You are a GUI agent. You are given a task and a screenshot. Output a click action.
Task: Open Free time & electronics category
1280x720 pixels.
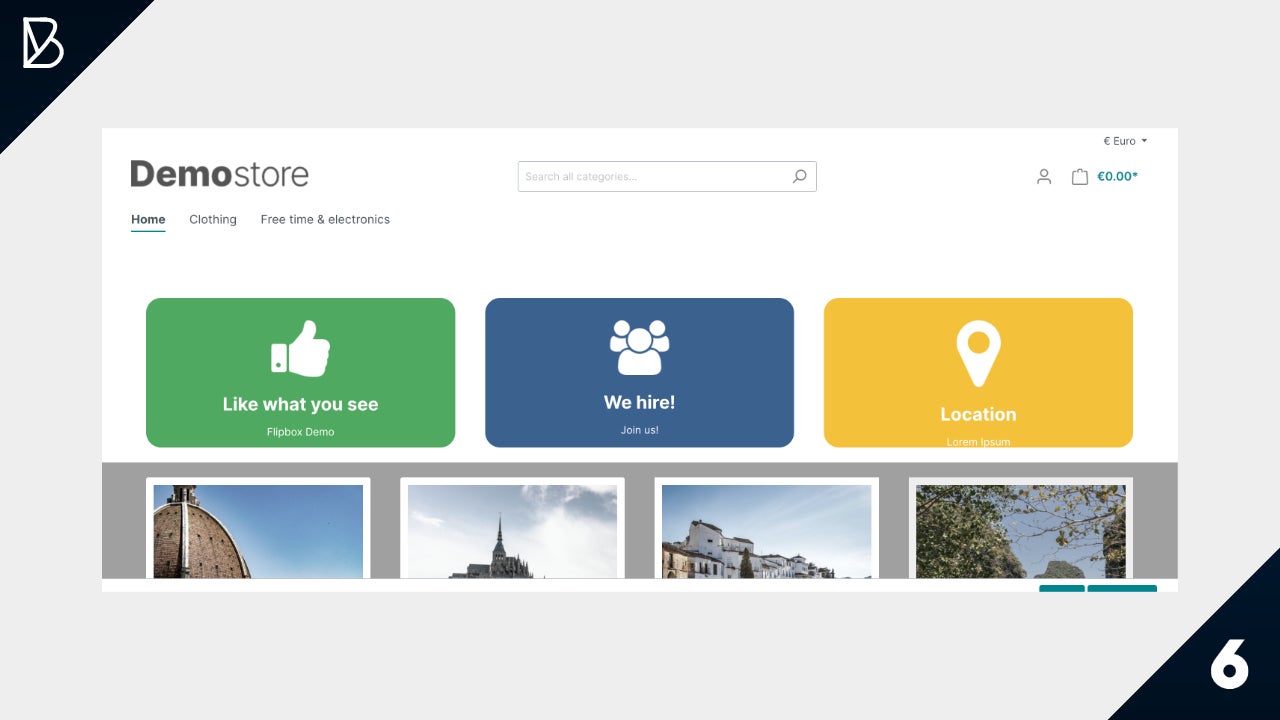(325, 219)
